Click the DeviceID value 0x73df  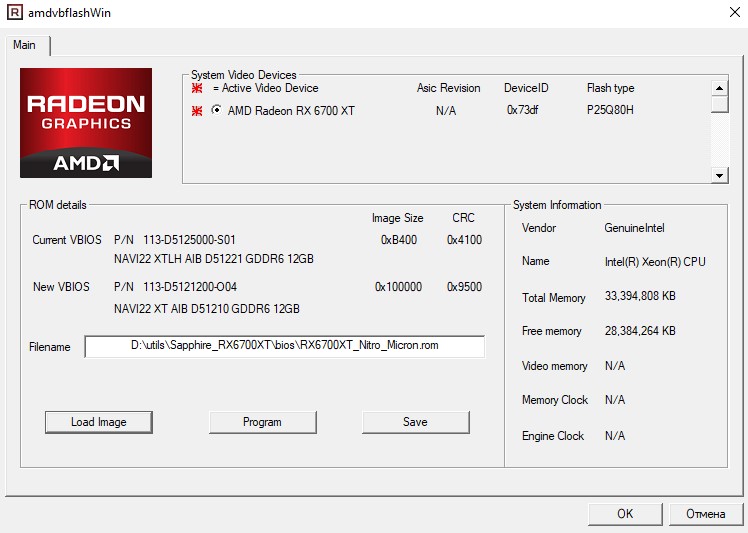[522, 110]
